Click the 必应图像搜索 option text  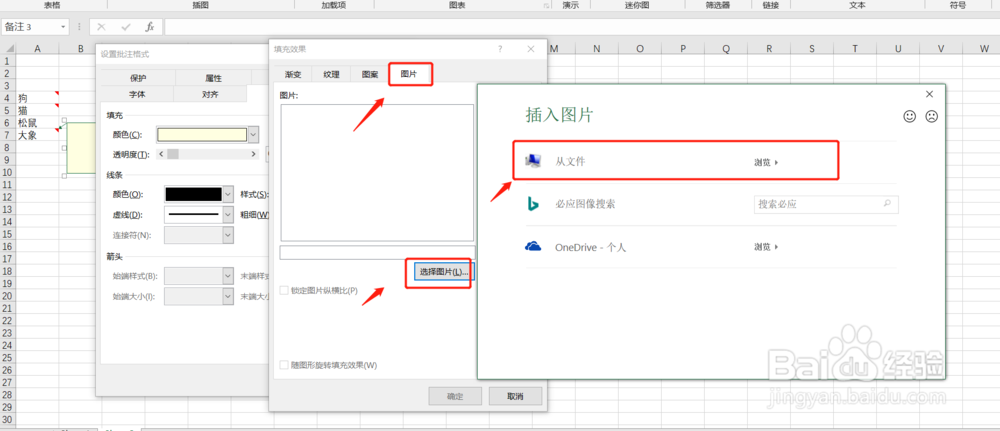click(x=585, y=204)
